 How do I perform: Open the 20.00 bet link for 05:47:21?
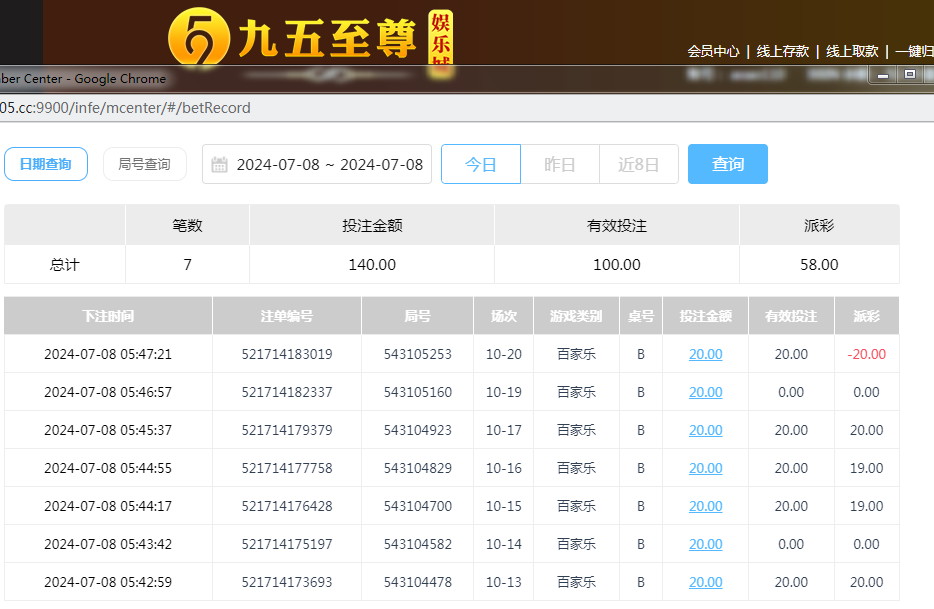pos(705,354)
